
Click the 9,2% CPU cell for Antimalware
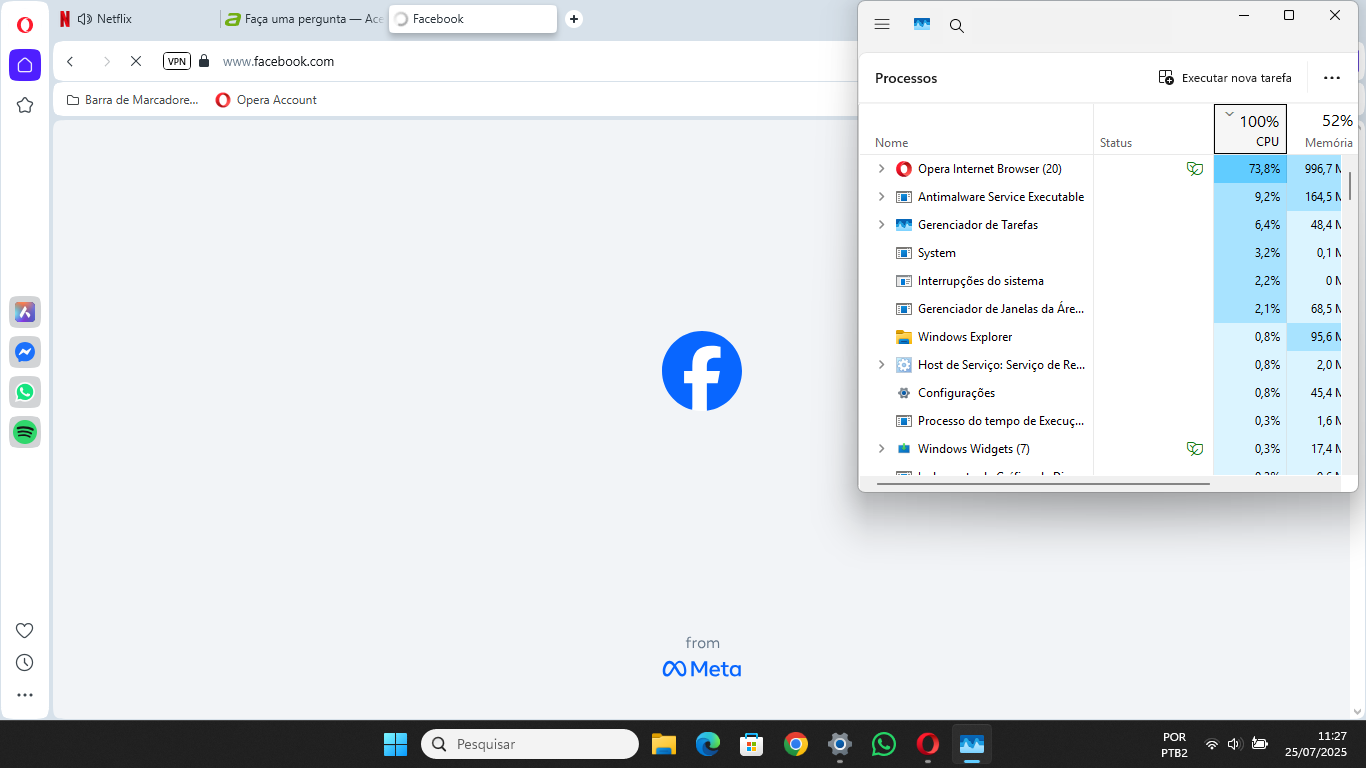point(1250,197)
